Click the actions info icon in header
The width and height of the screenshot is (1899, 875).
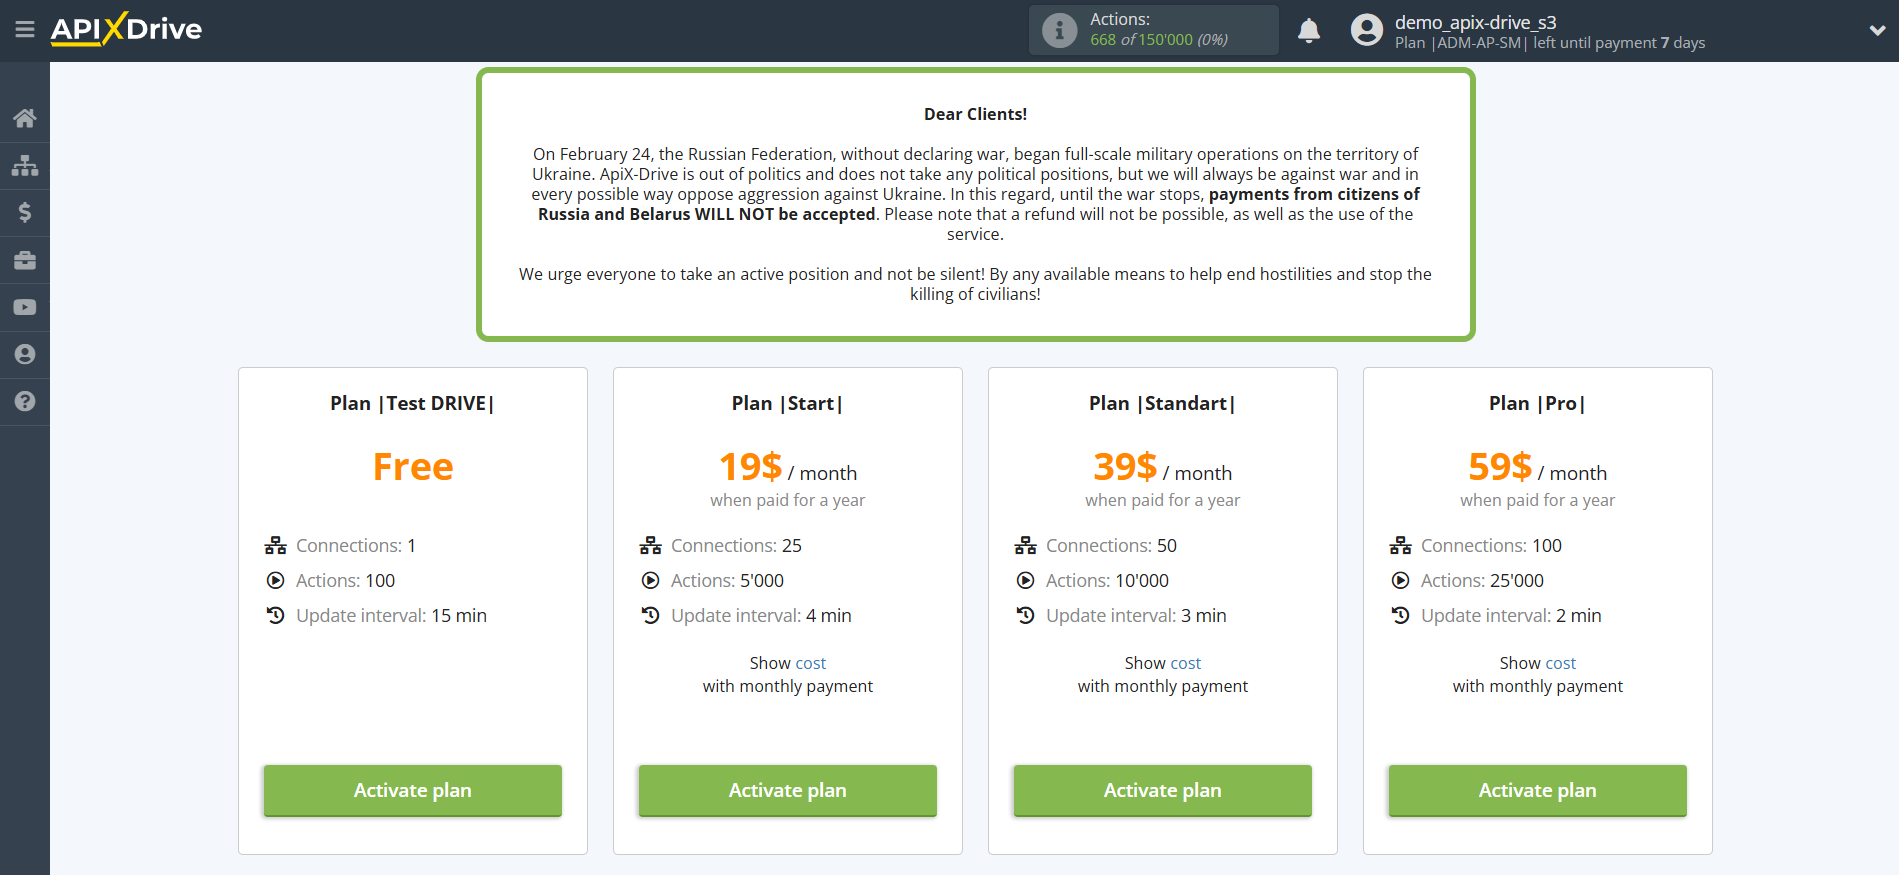(1059, 30)
